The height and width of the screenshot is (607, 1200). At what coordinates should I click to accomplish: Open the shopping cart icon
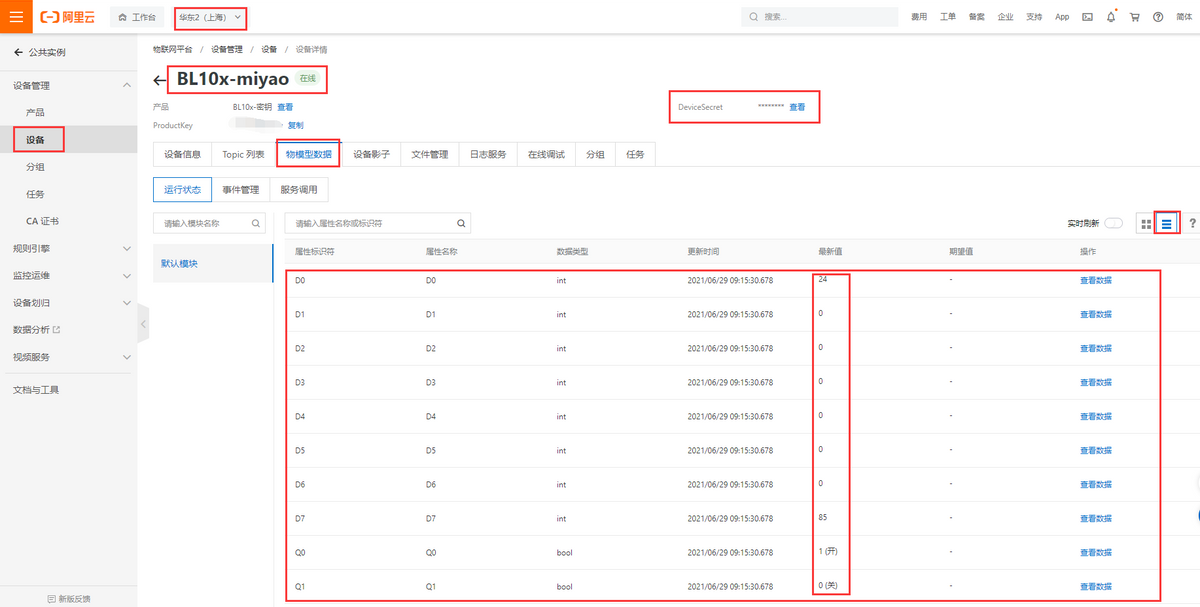click(x=1135, y=17)
